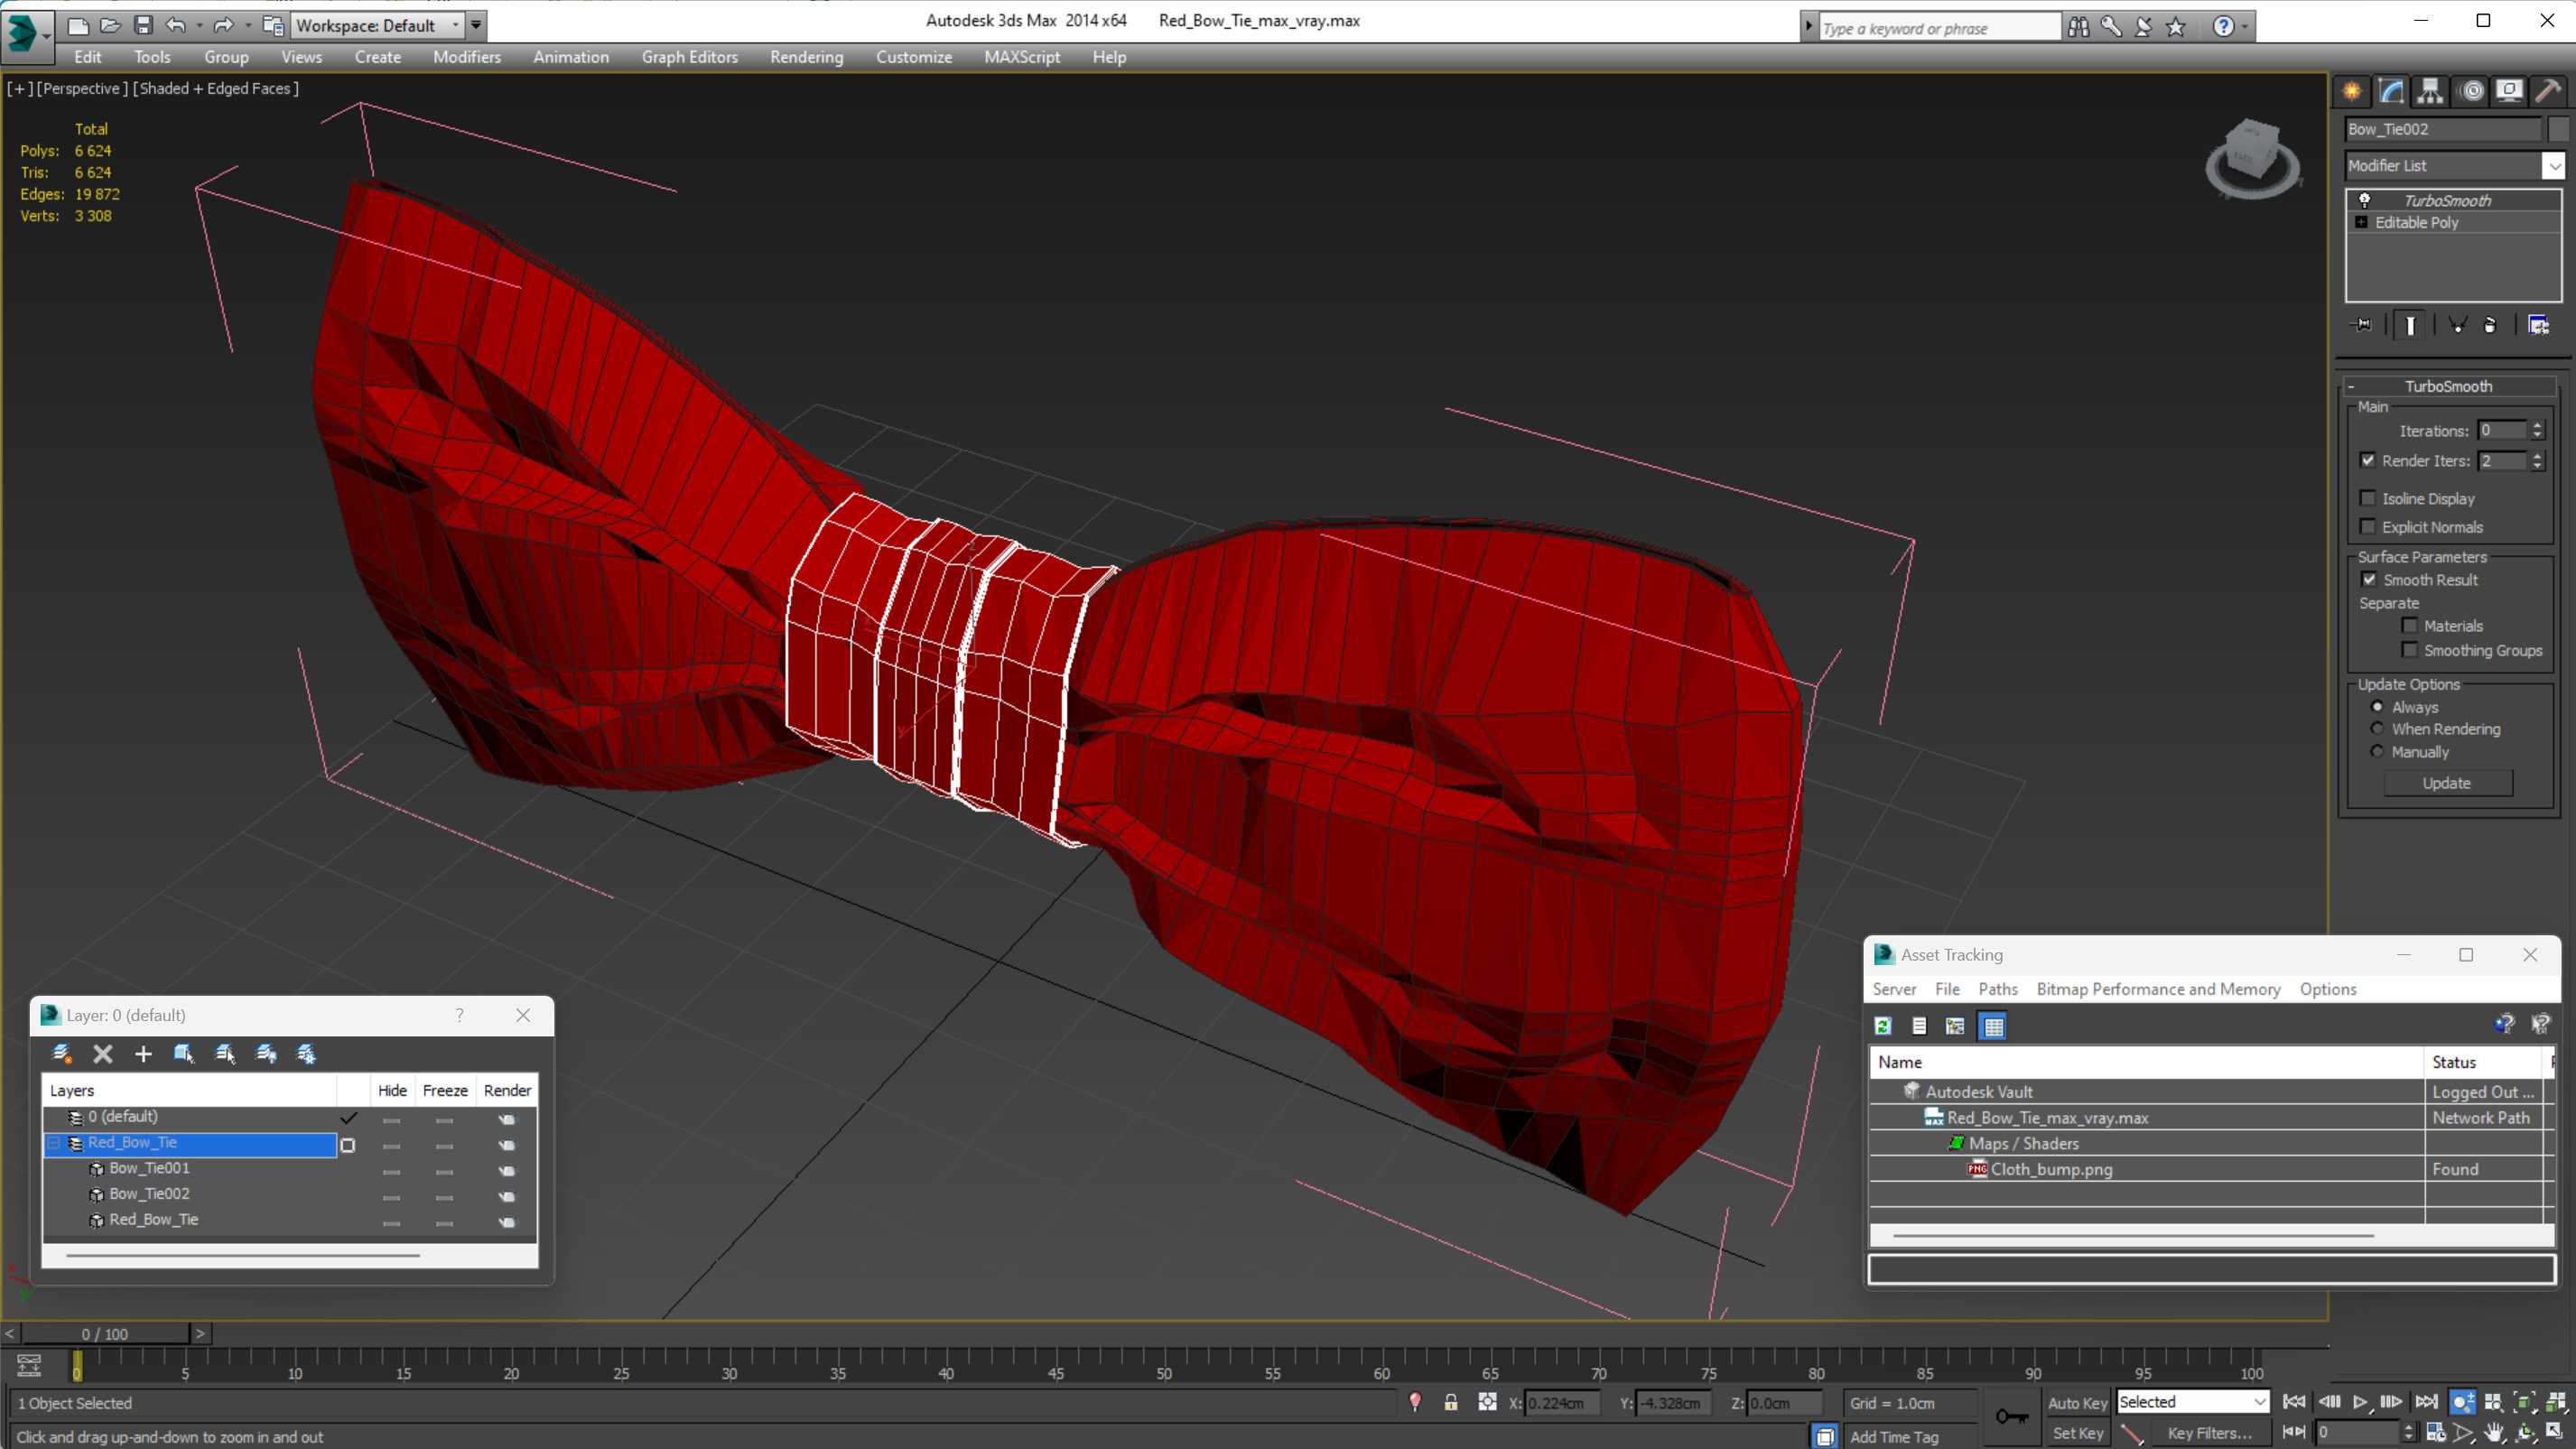This screenshot has height=1449, width=2576.
Task: Click the Undo arrow icon
Action: [x=176, y=25]
